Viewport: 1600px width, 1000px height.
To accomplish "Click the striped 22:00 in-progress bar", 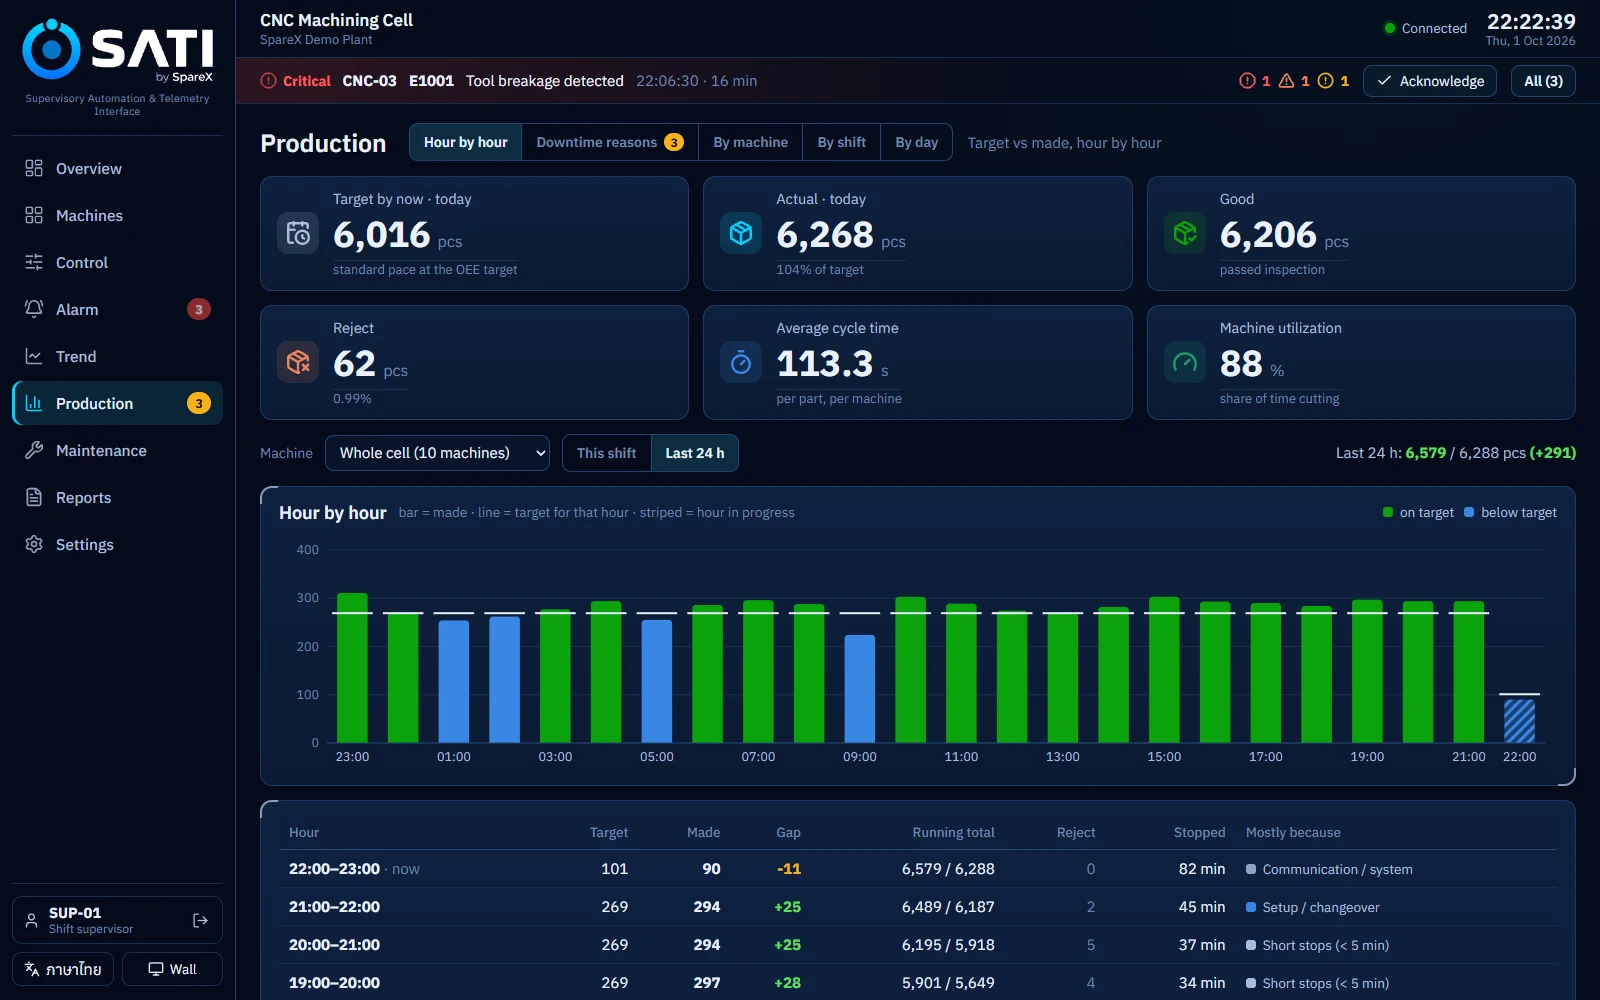I will 1520,720.
